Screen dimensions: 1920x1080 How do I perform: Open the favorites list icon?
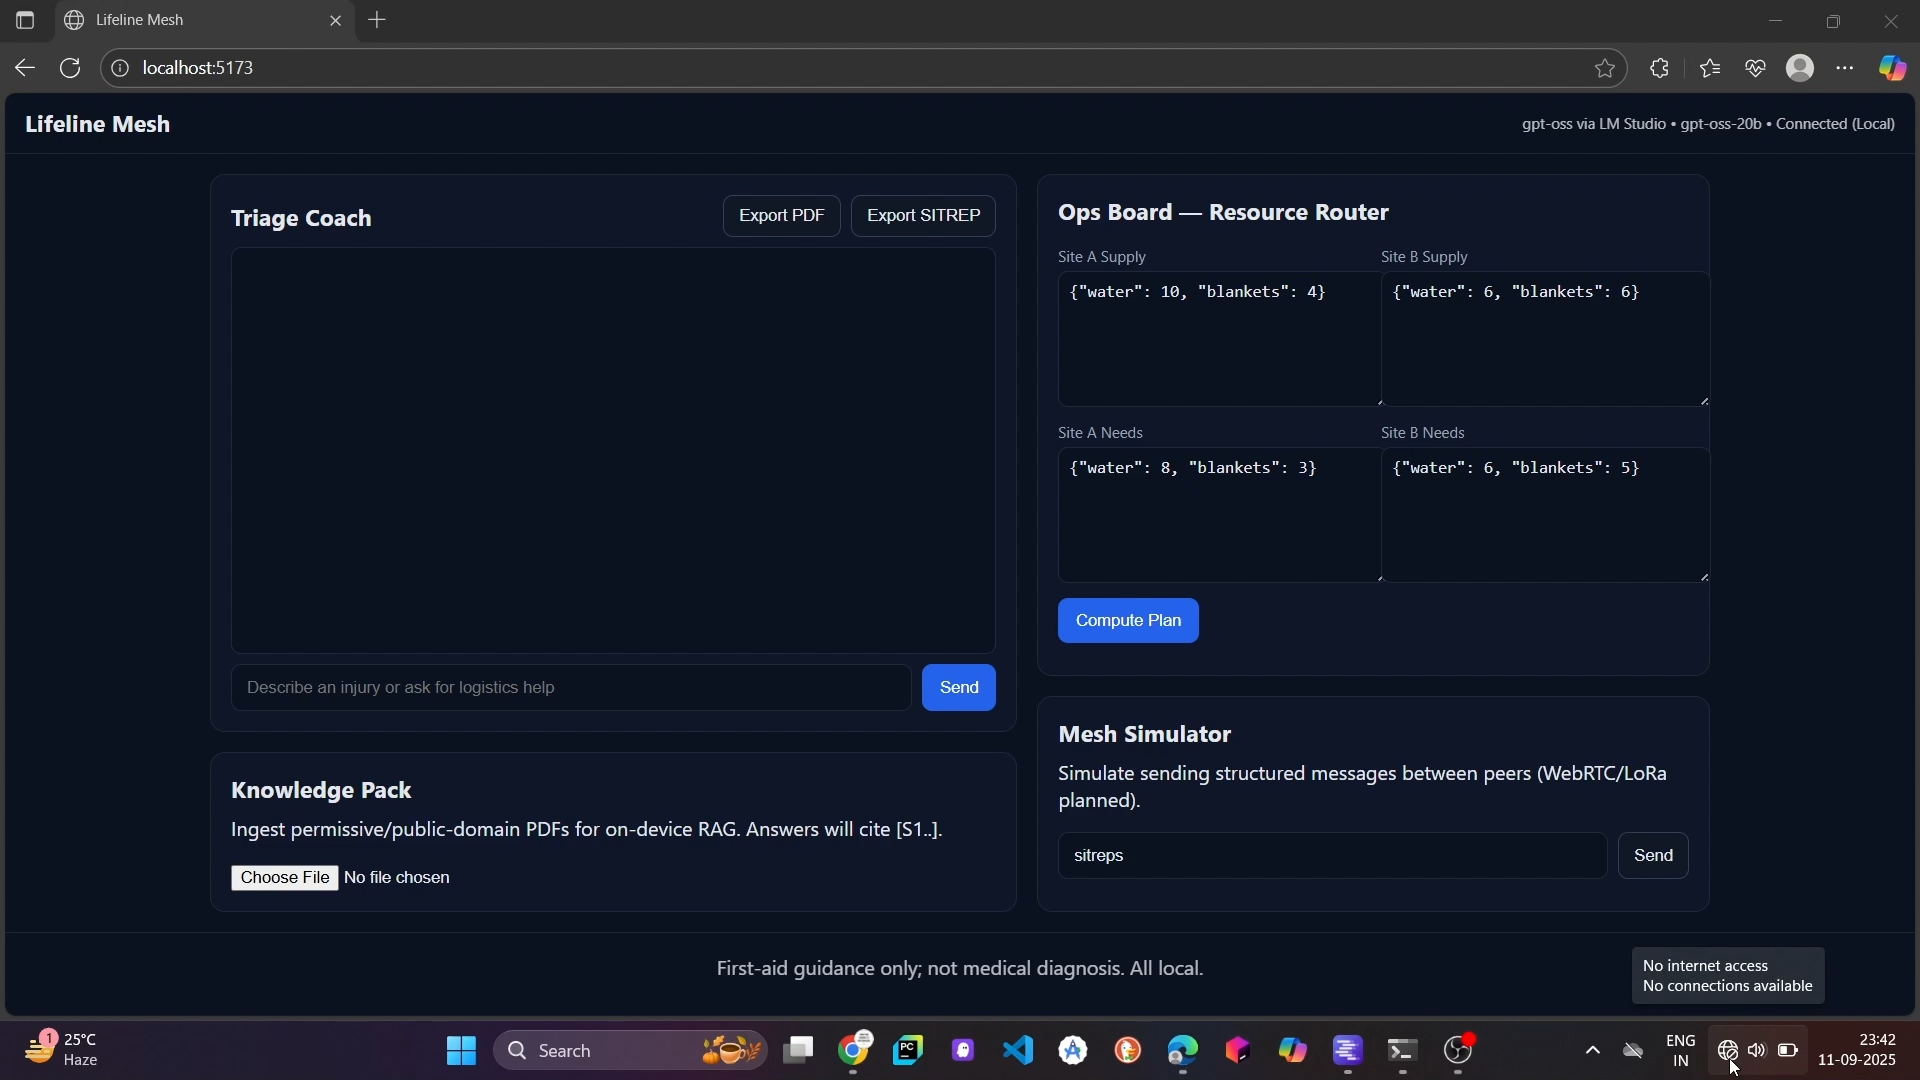pos(1711,68)
